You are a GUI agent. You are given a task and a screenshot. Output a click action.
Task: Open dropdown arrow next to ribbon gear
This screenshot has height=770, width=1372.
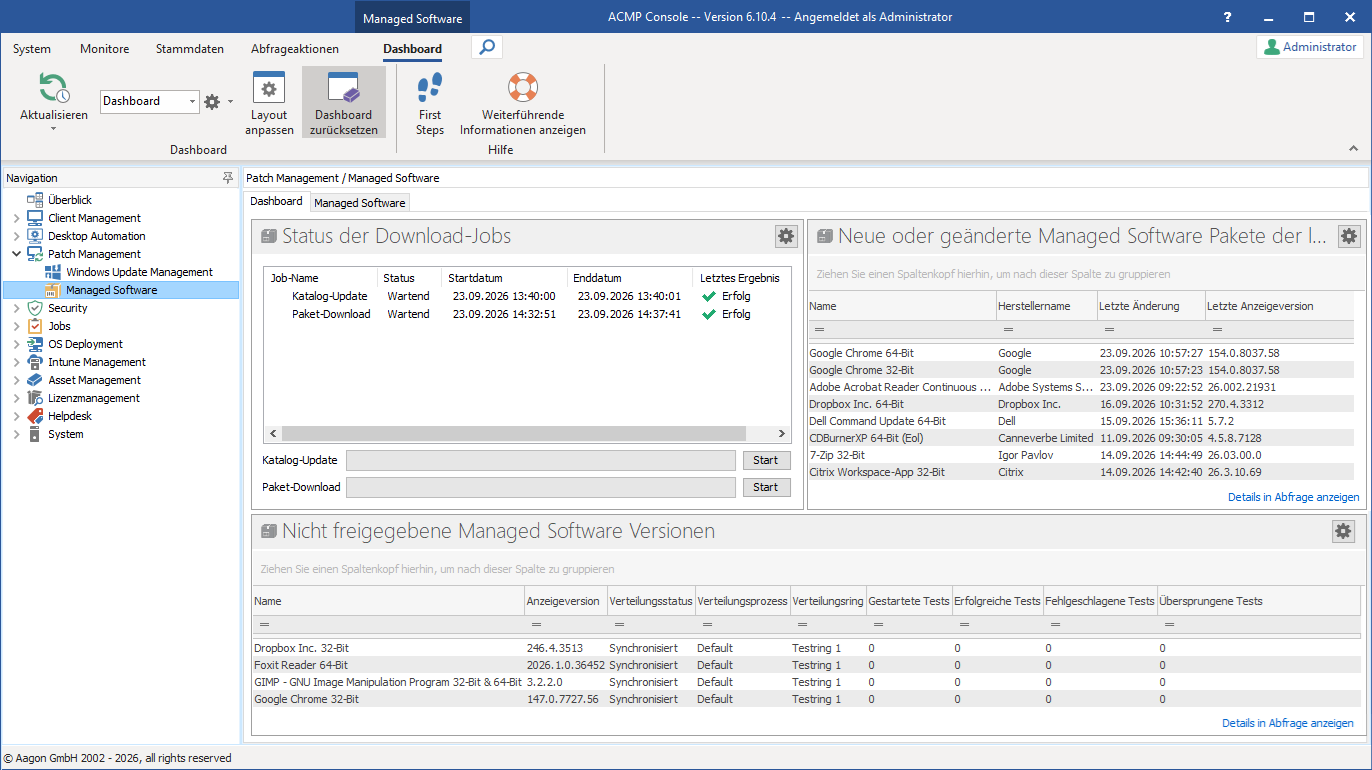coord(231,101)
